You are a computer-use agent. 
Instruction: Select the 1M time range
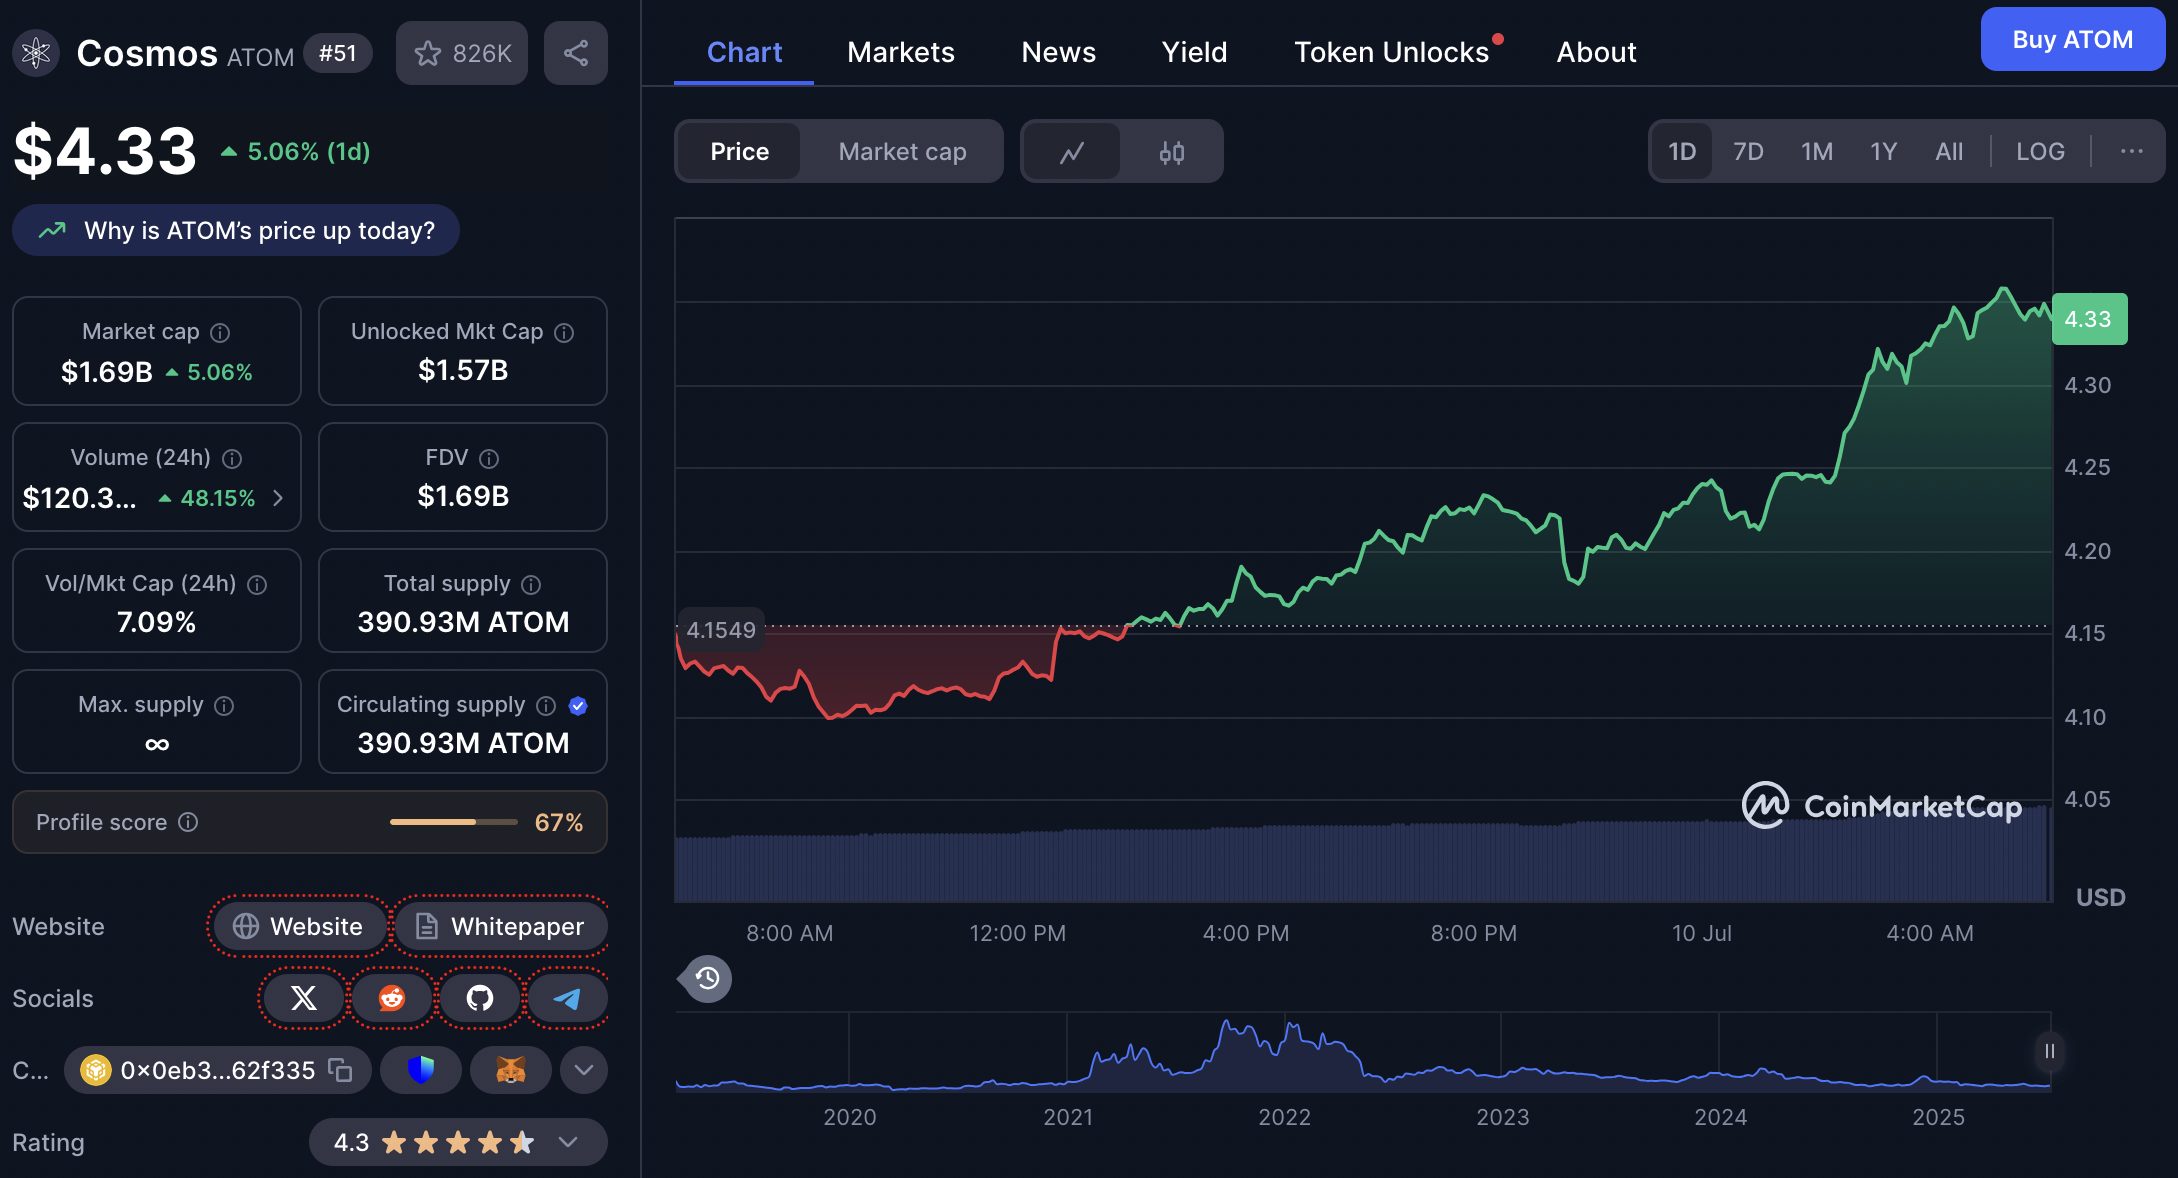tap(1817, 152)
